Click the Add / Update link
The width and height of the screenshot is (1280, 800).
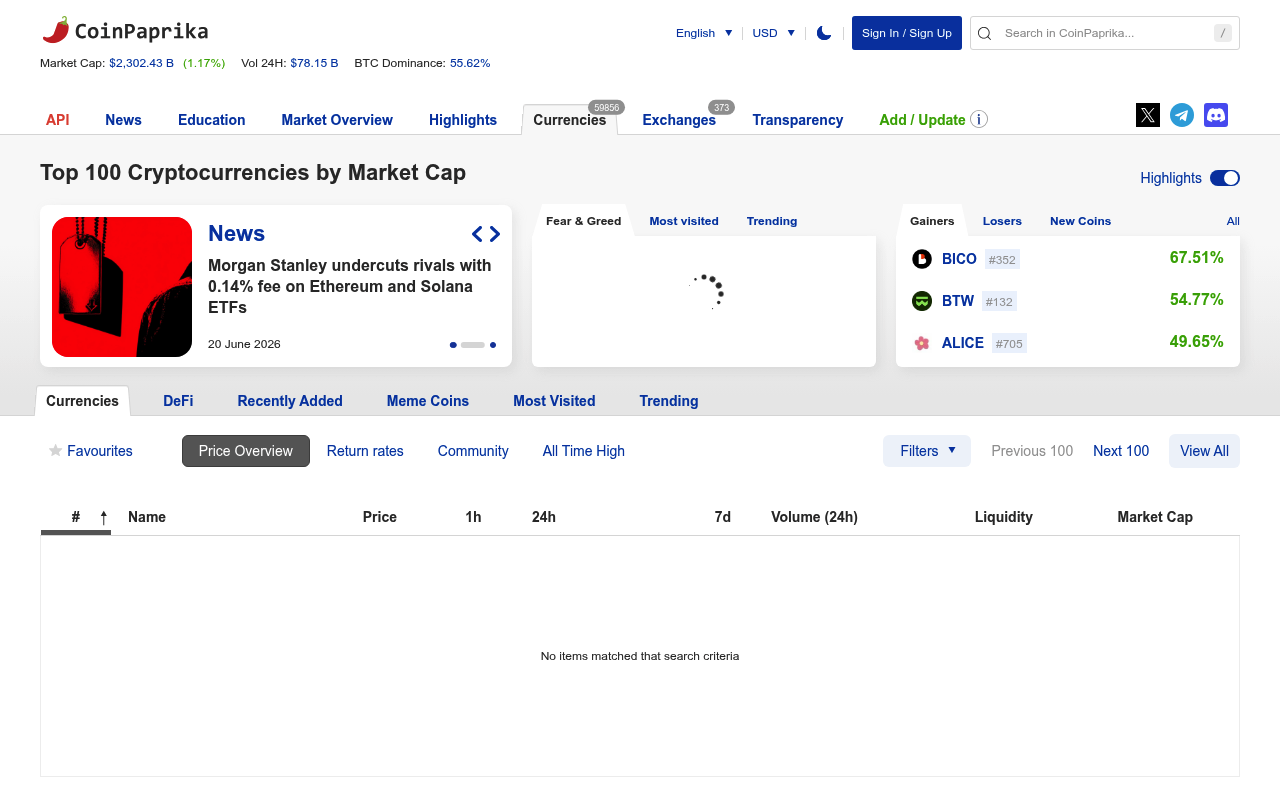(x=922, y=120)
